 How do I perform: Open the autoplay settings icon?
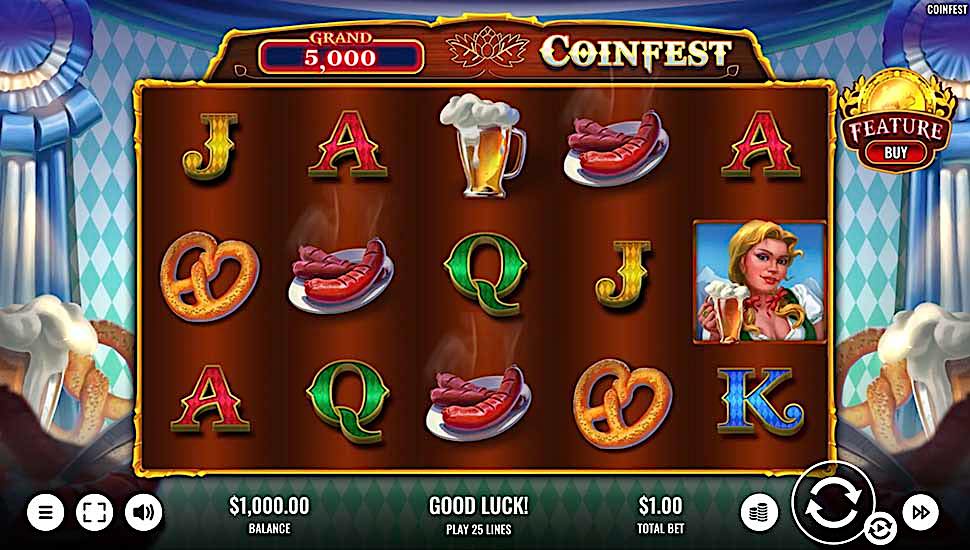click(x=878, y=530)
